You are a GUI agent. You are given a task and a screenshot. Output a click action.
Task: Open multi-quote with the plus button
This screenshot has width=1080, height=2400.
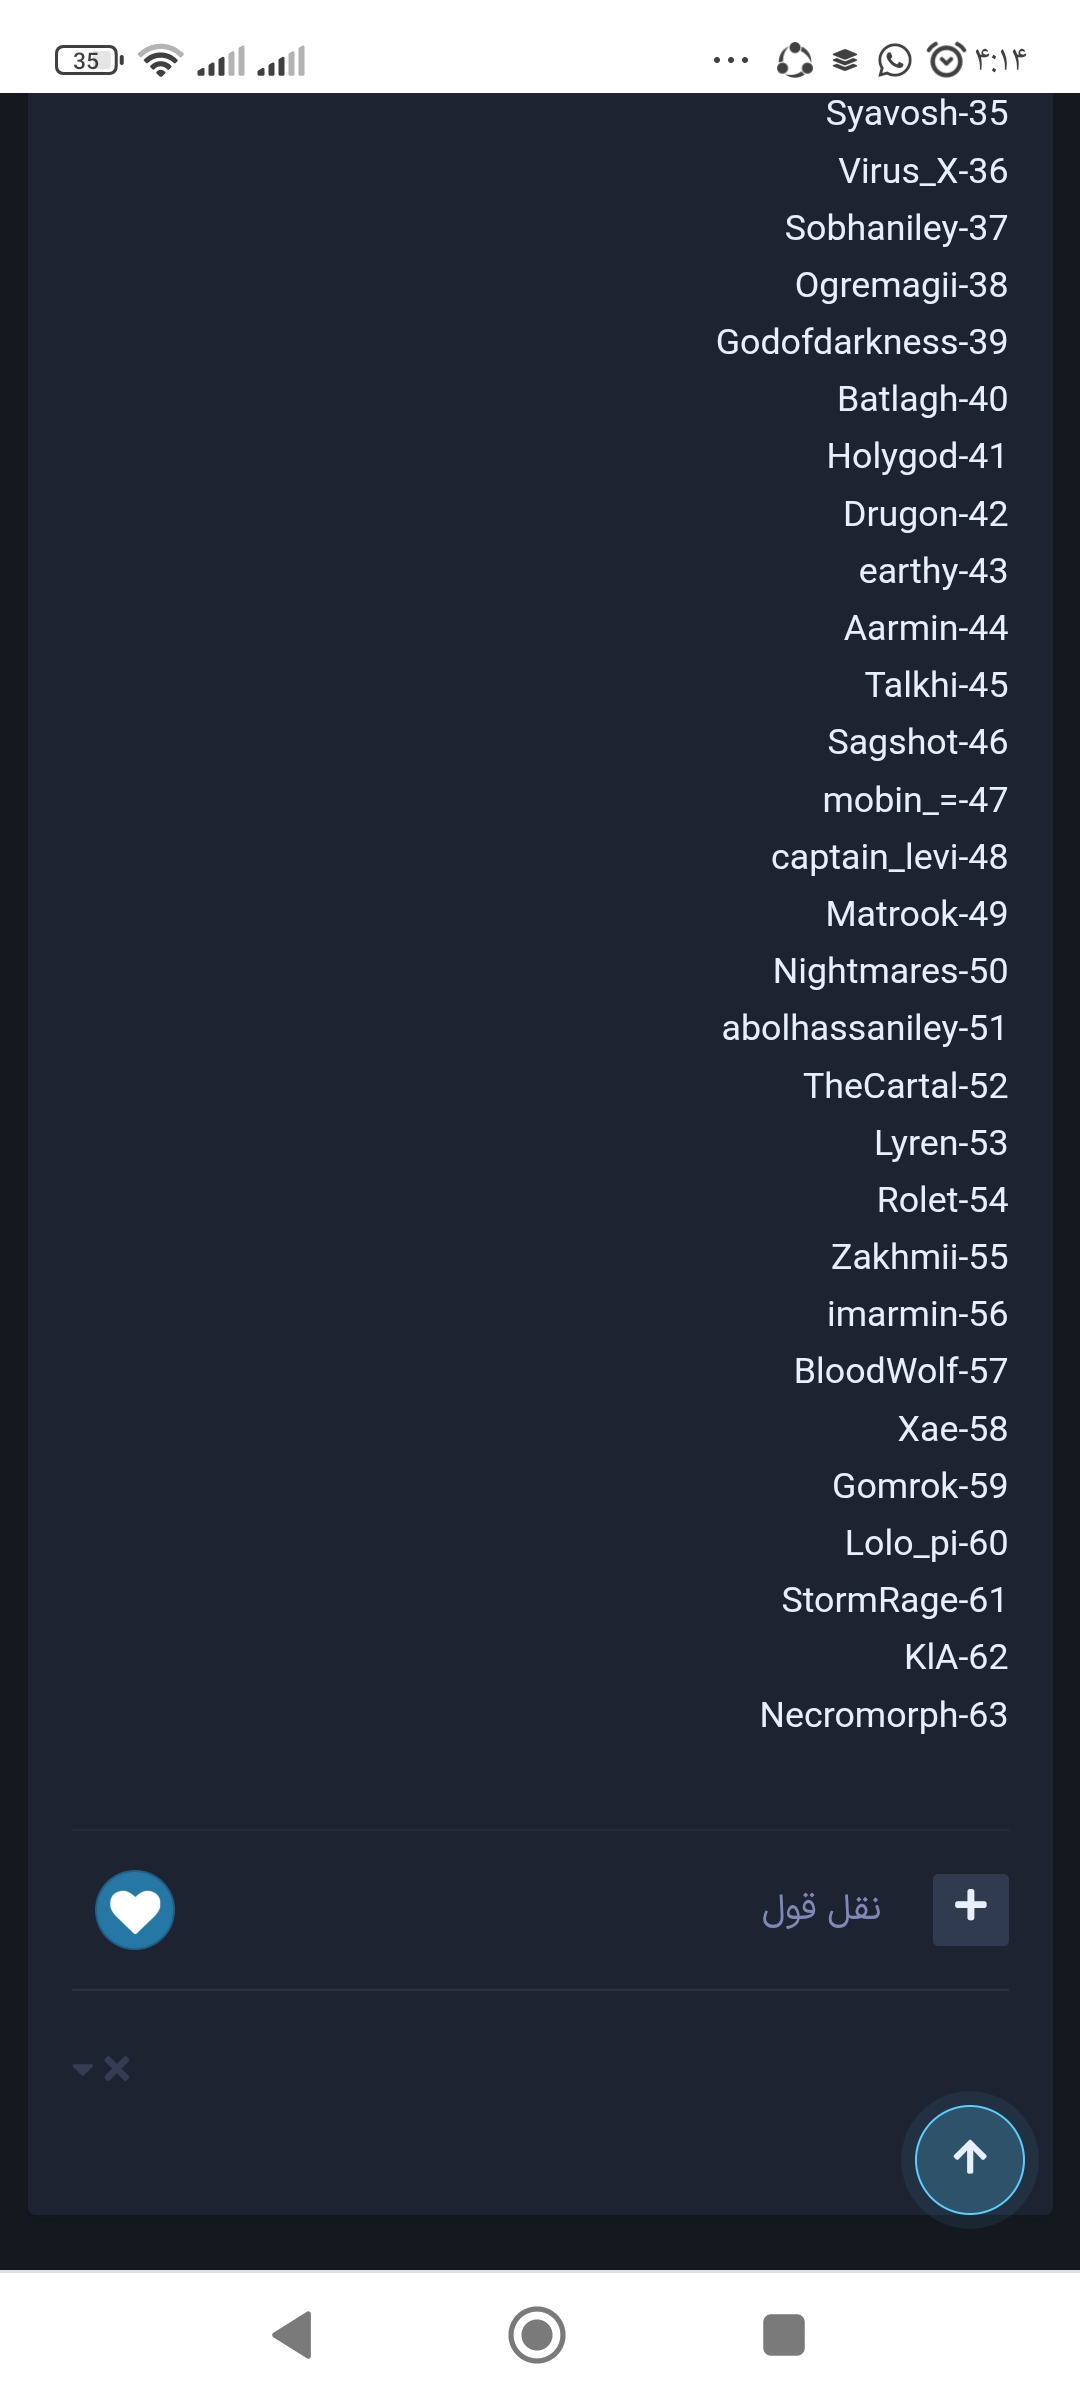(970, 1909)
